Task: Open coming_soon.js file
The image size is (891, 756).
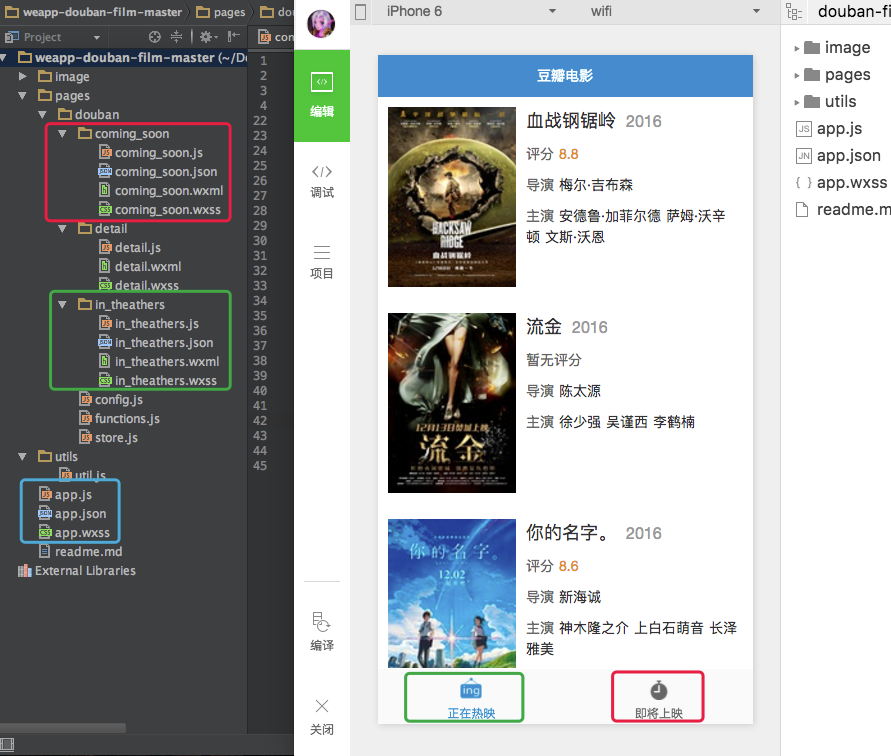Action: (151, 152)
